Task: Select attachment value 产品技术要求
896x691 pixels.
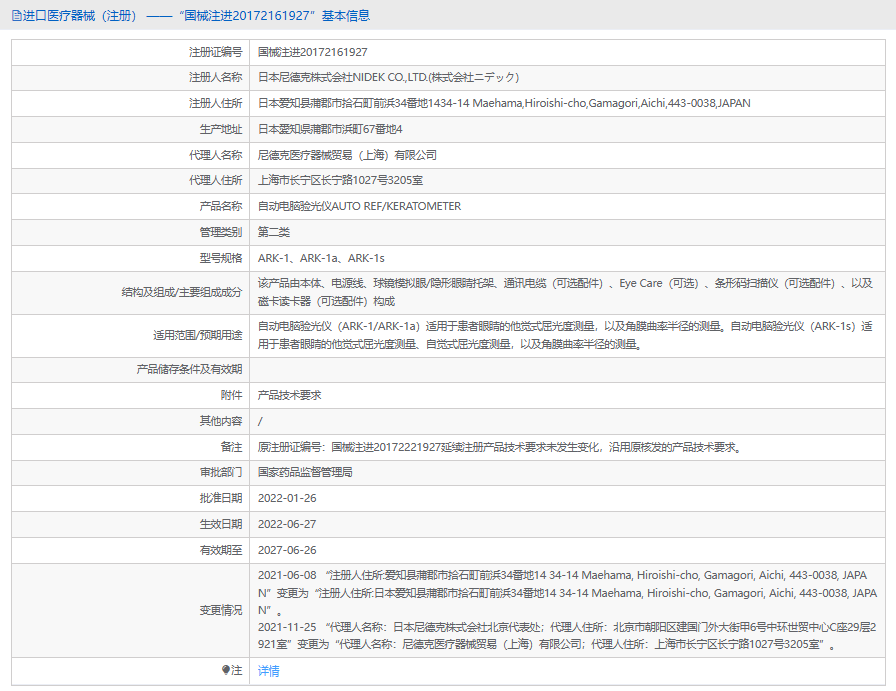Action: (289, 395)
